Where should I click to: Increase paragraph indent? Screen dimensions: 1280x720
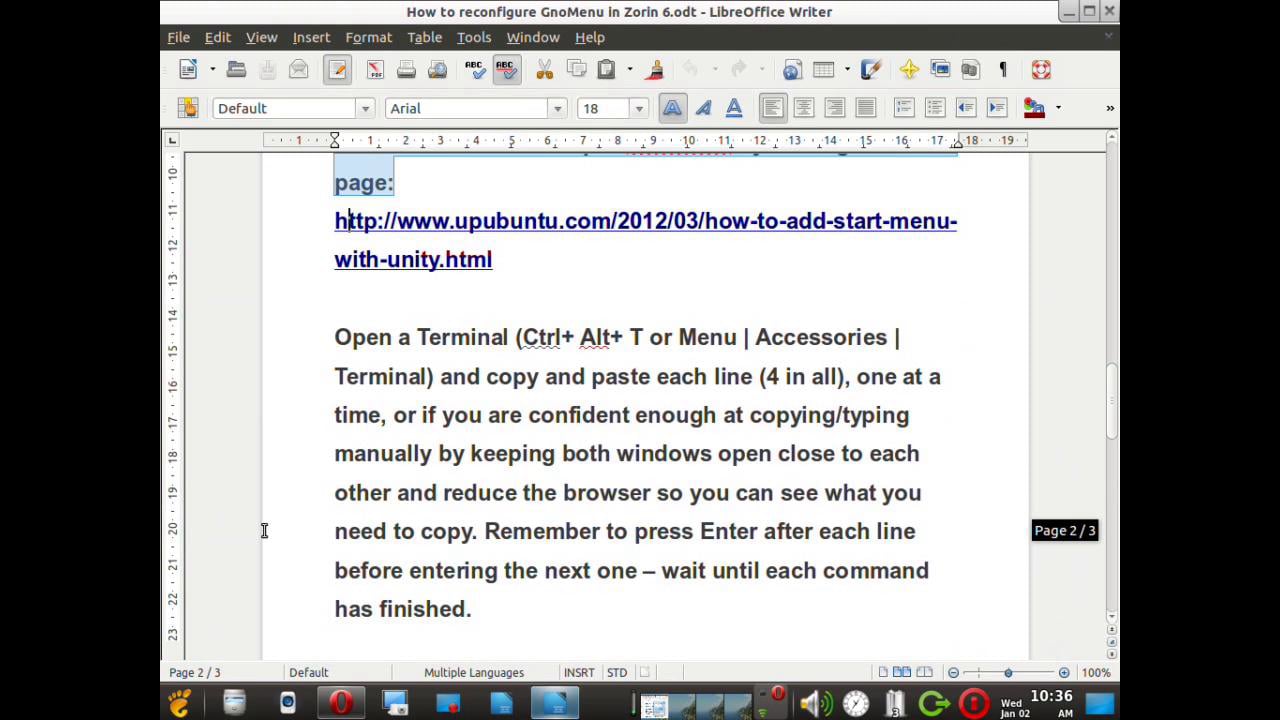click(997, 108)
